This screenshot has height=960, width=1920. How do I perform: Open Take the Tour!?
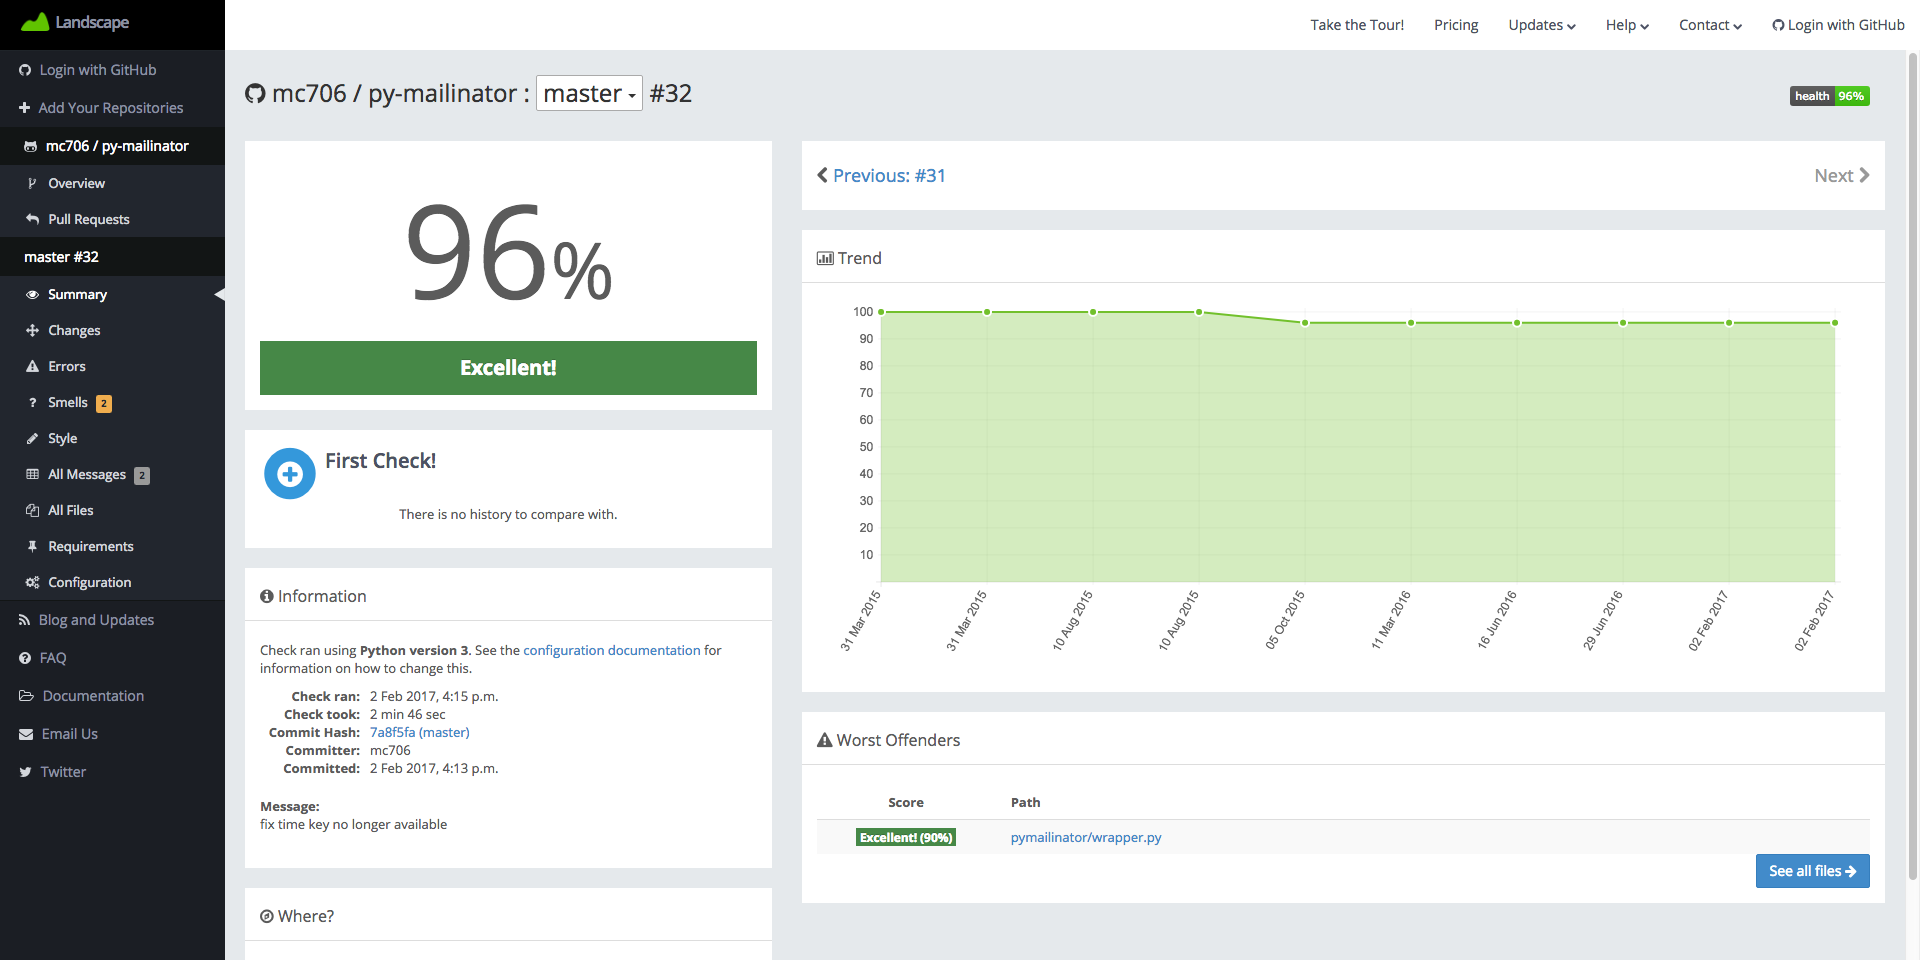tap(1357, 25)
